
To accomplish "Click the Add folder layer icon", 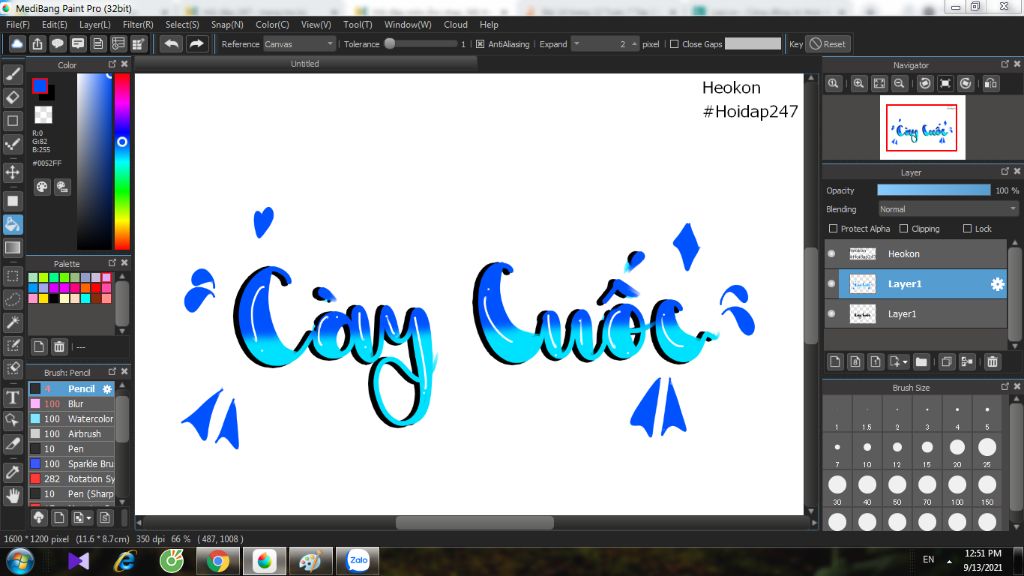I will (x=921, y=362).
